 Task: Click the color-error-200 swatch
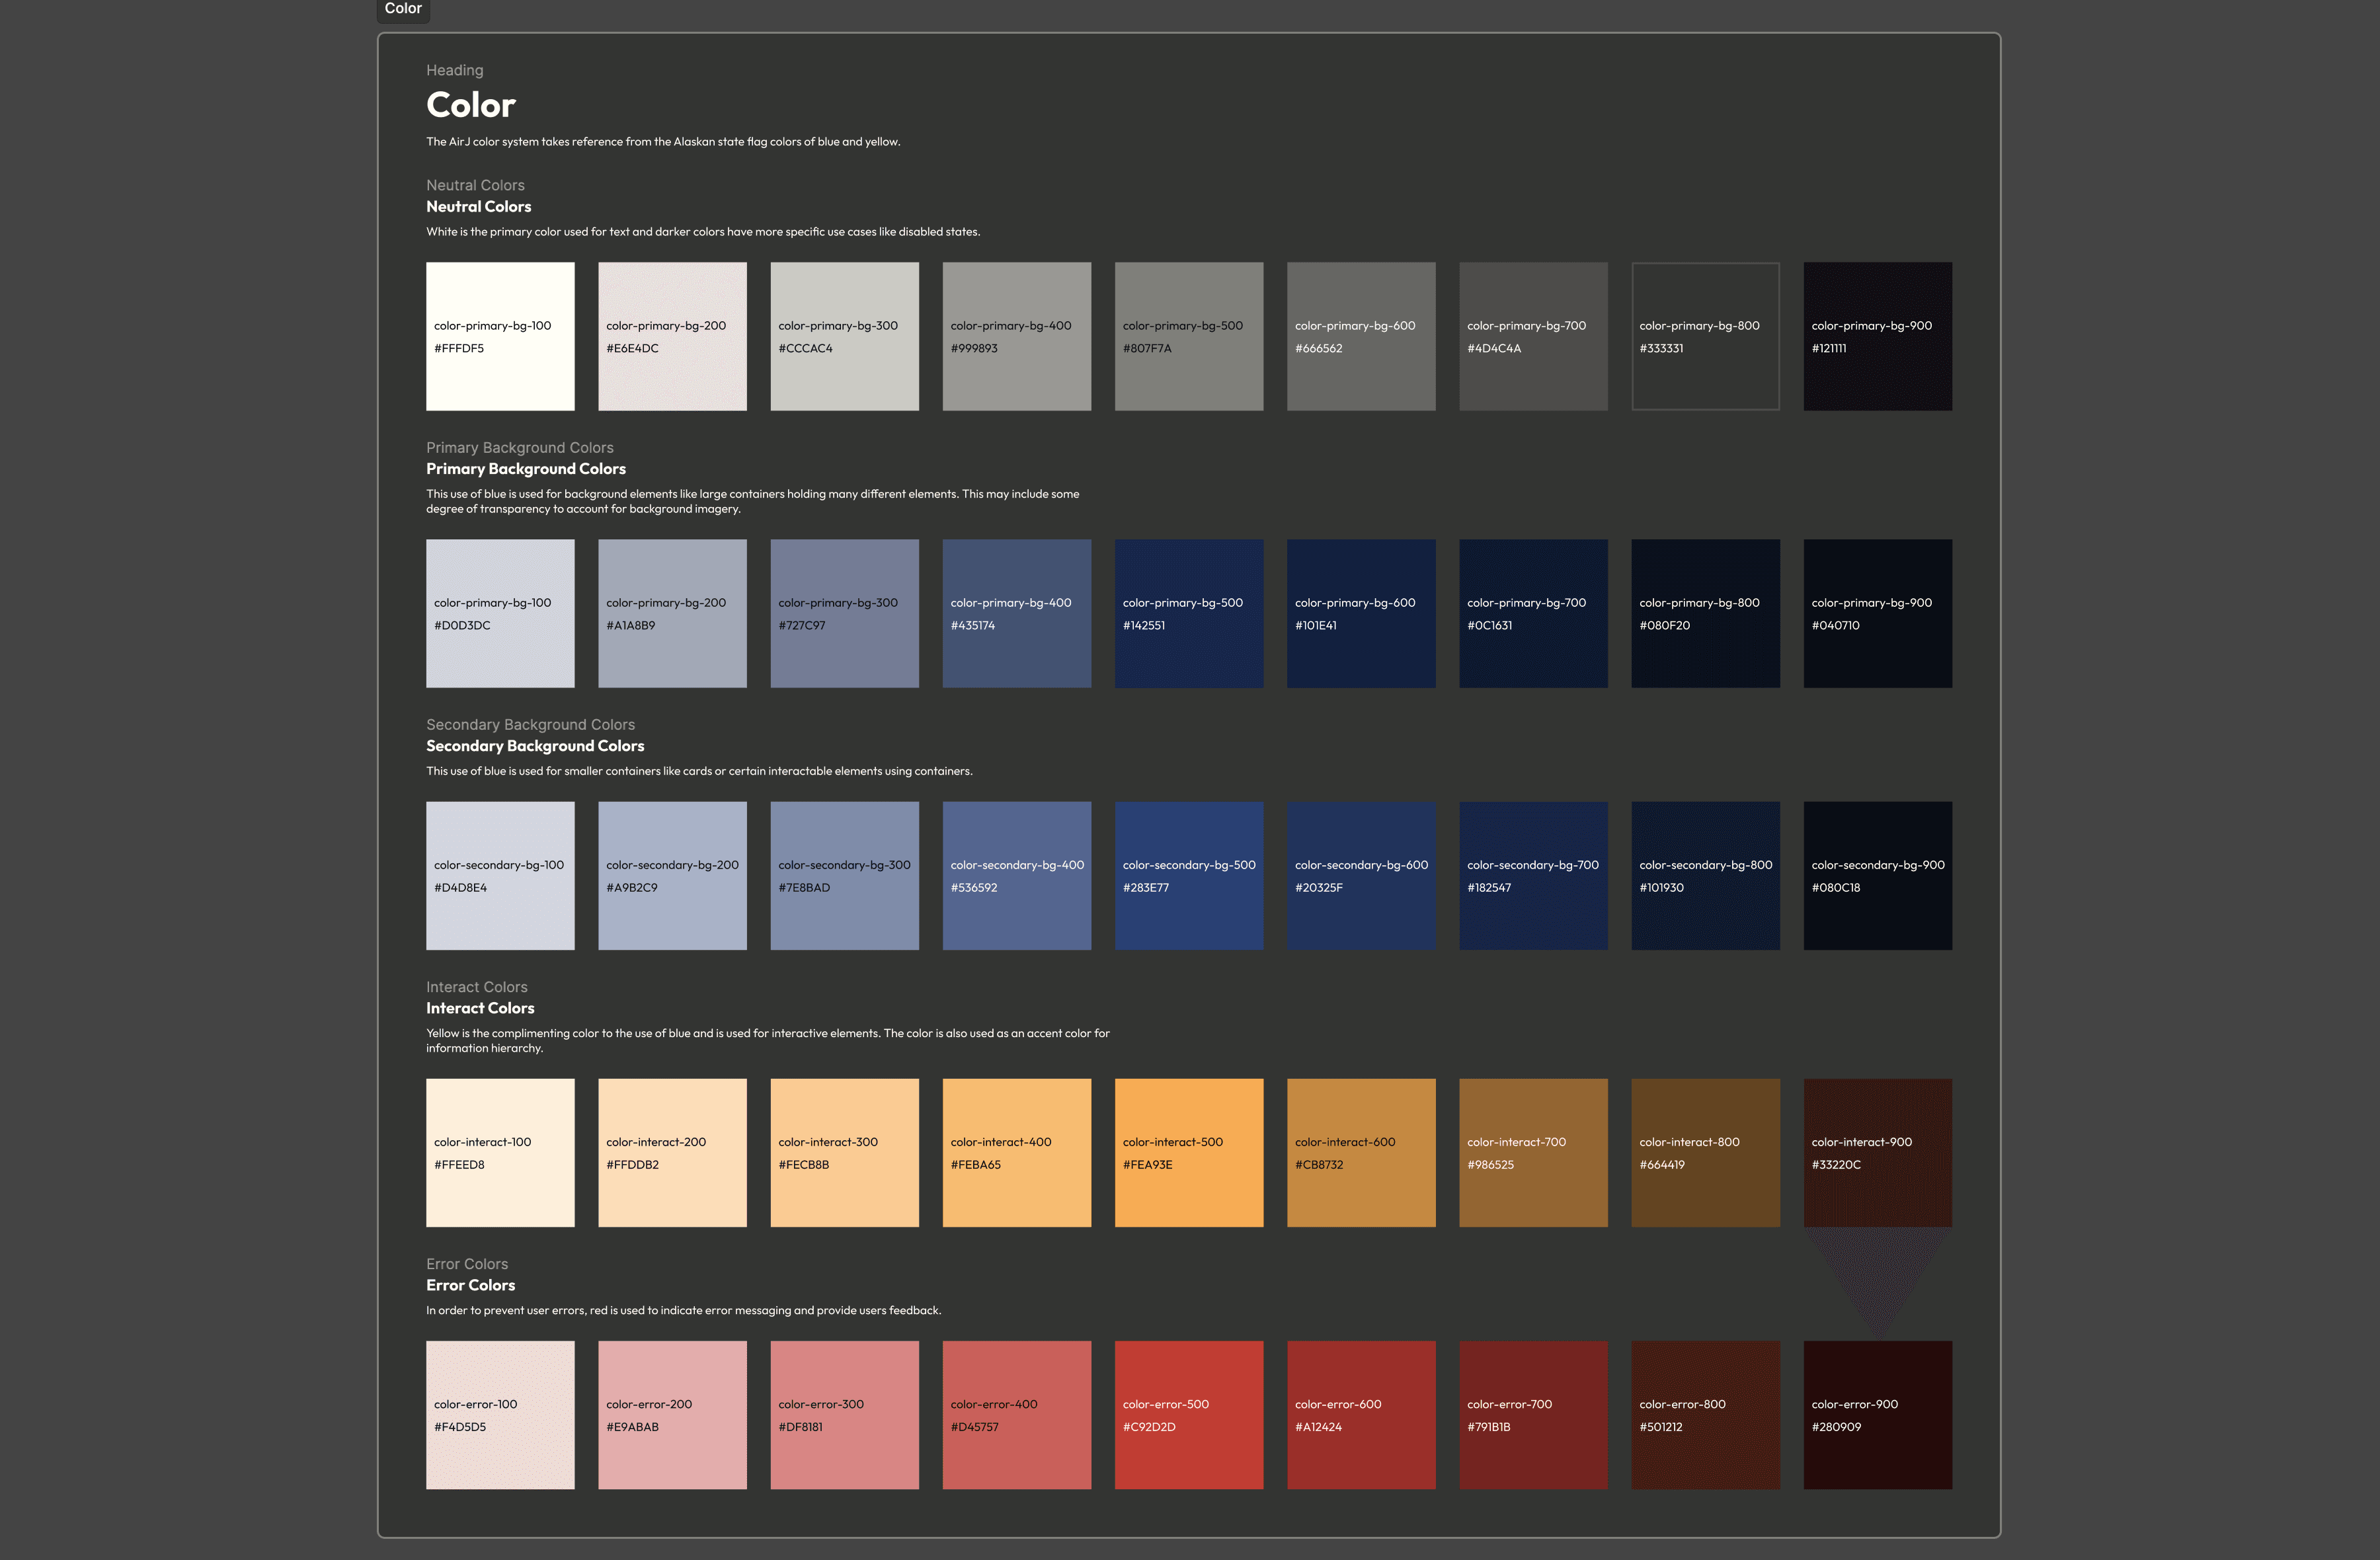[x=672, y=1415]
